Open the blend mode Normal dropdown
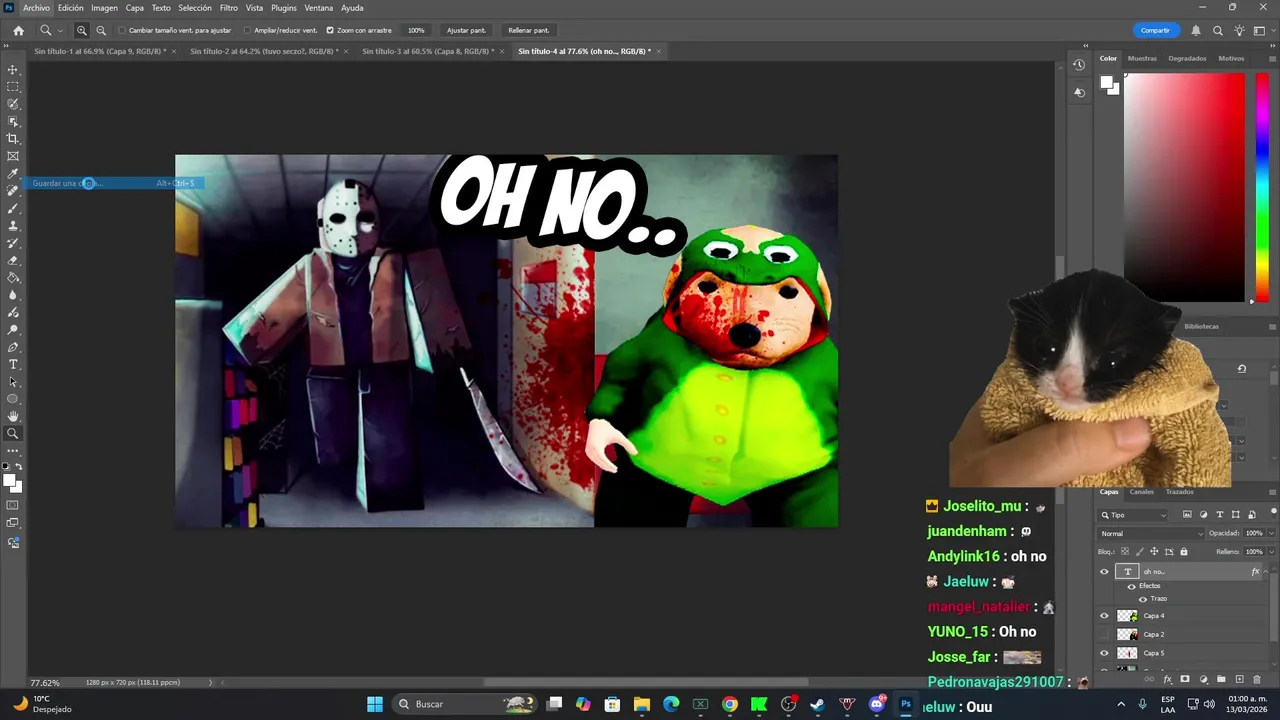Viewport: 1280px width, 720px height. pyautogui.click(x=1152, y=533)
